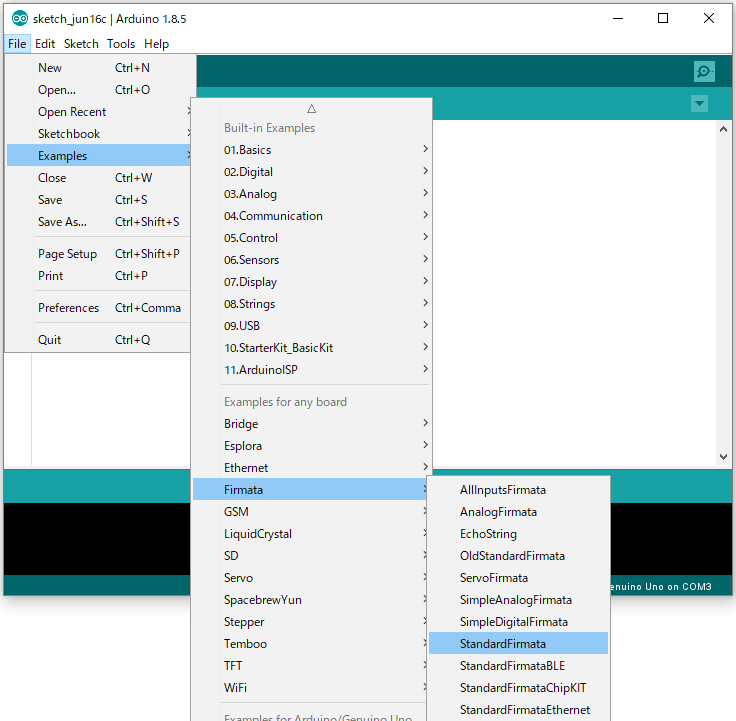Open the Serial Monitor magnifier icon
Viewport: 736px width, 721px height.
pyautogui.click(x=704, y=71)
